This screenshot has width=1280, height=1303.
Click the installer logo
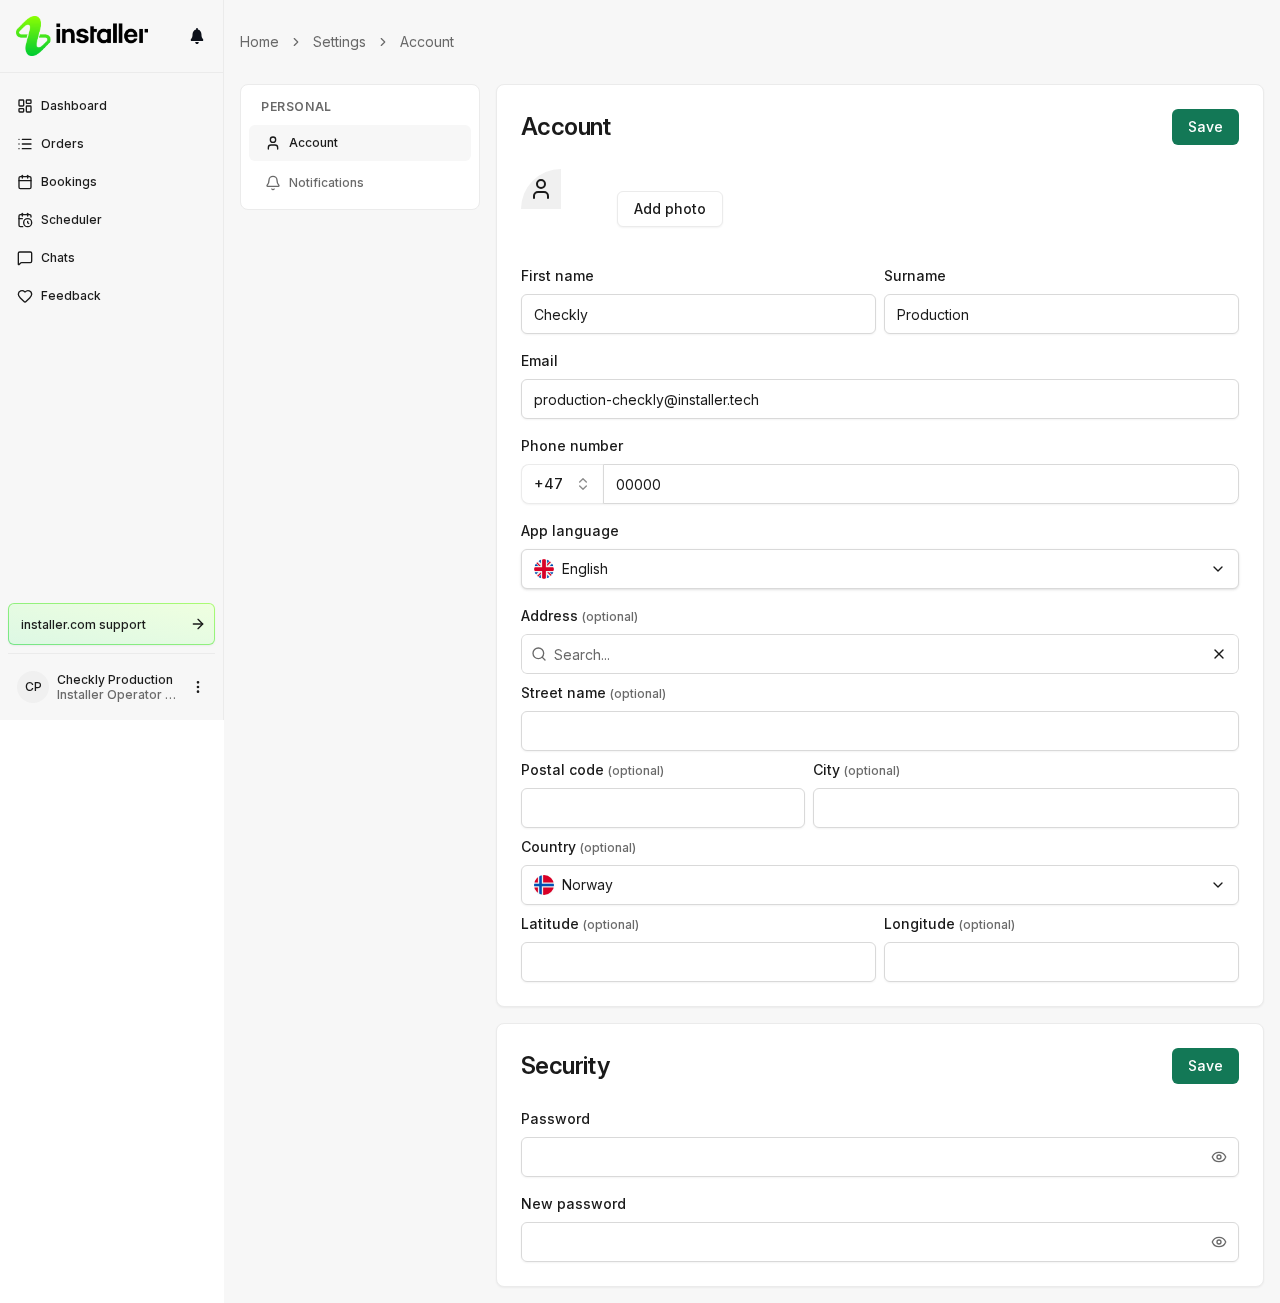82,36
